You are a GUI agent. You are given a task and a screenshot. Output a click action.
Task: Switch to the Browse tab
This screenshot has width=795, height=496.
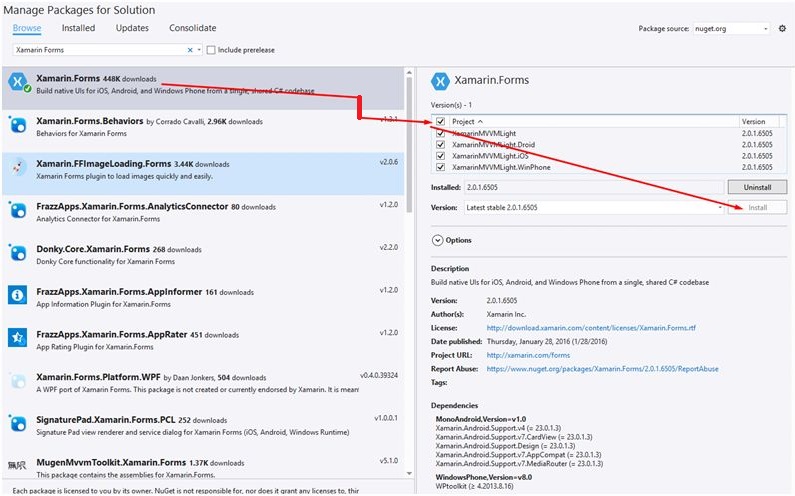(x=27, y=28)
